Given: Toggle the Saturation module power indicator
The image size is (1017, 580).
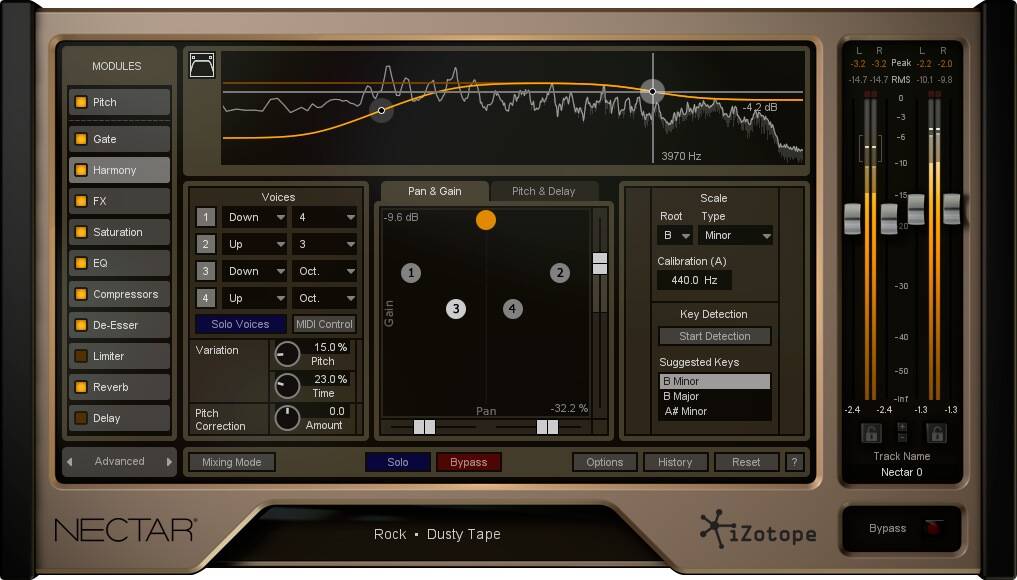Looking at the screenshot, I should pyautogui.click(x=81, y=232).
